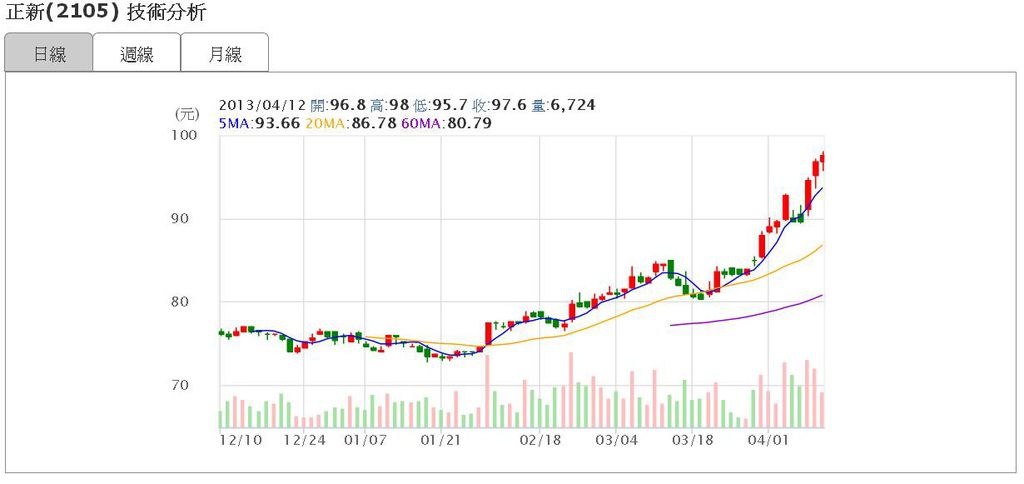
Task: Click the 5MA:93.66 legend label
Action: point(260,123)
